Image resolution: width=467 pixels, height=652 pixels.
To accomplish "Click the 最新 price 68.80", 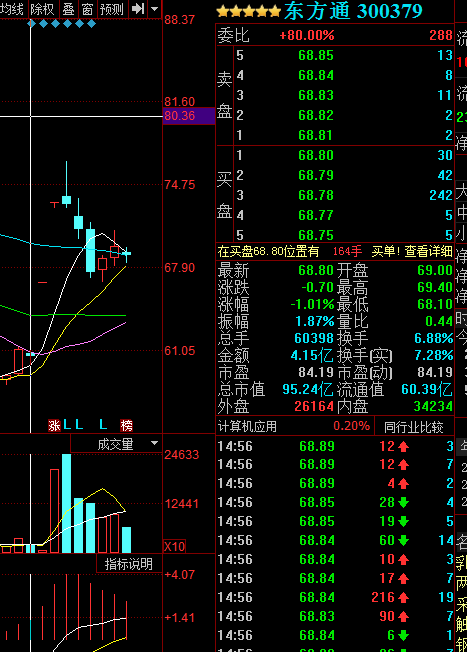I will [316, 270].
